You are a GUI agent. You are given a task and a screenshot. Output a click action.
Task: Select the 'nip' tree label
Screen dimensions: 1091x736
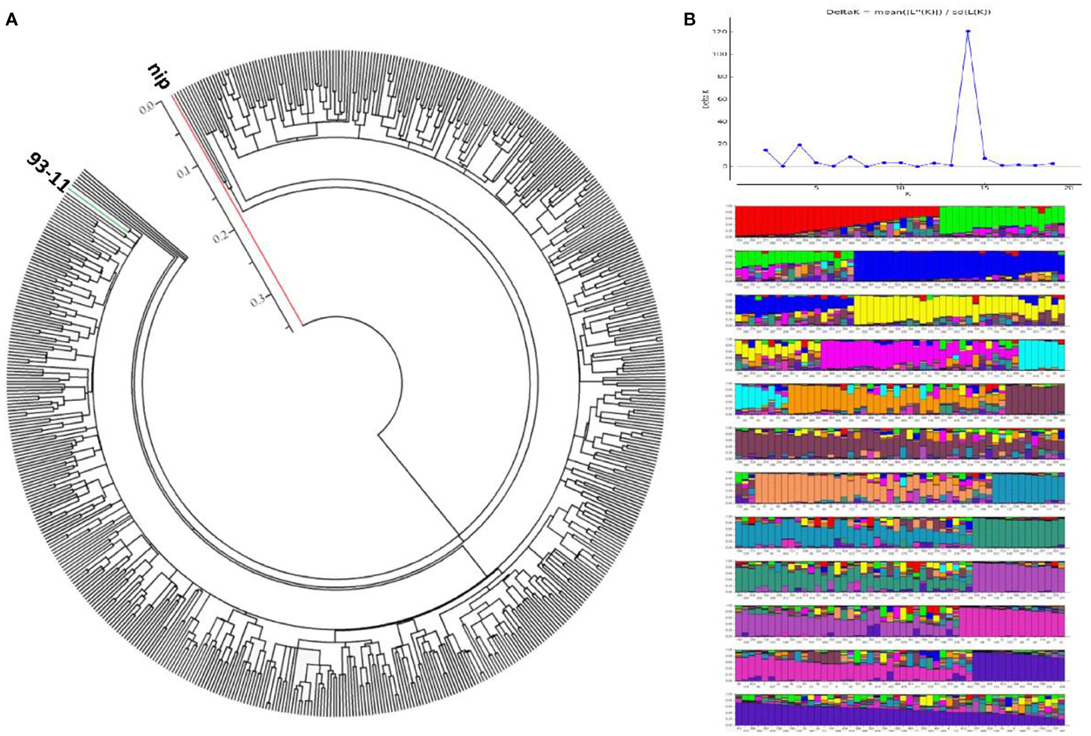pos(159,75)
